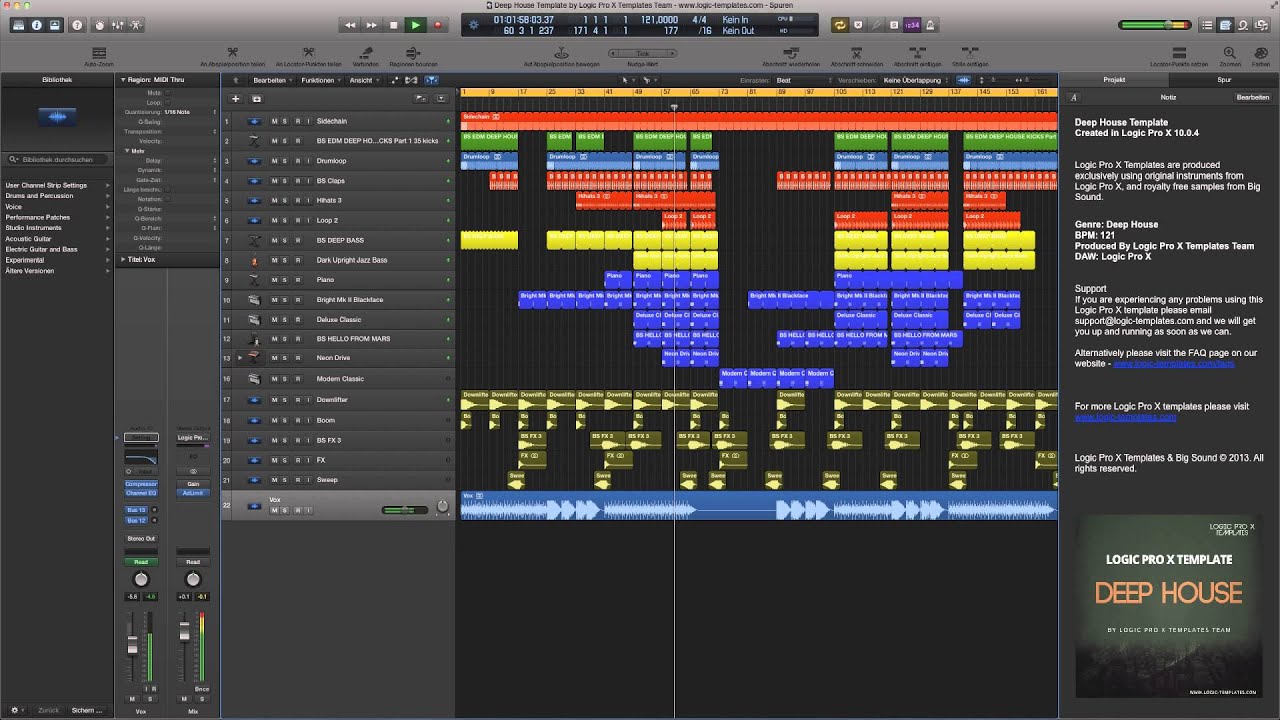The width and height of the screenshot is (1280, 720).
Task: Open the Mixer icon
Action: coord(118,24)
